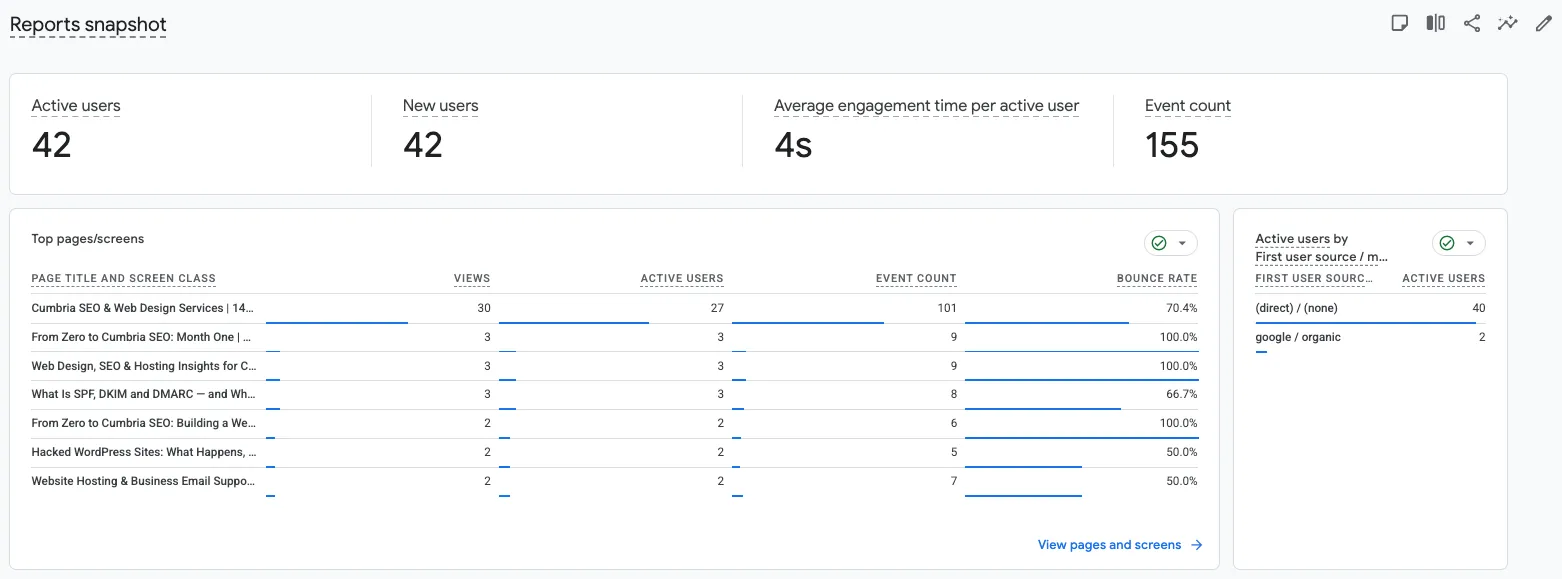Viewport: 1562px width, 579px height.
Task: Click the active users value 27
Action: pos(717,308)
